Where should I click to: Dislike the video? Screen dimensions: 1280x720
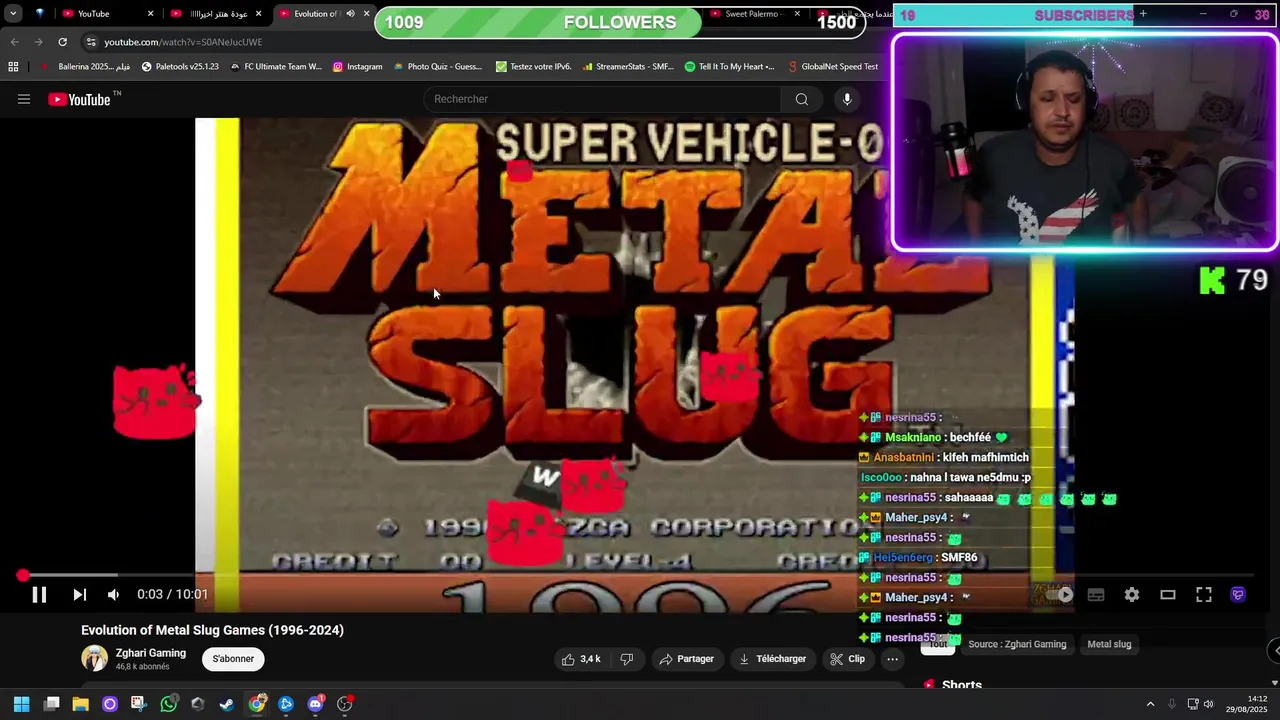[x=627, y=659]
